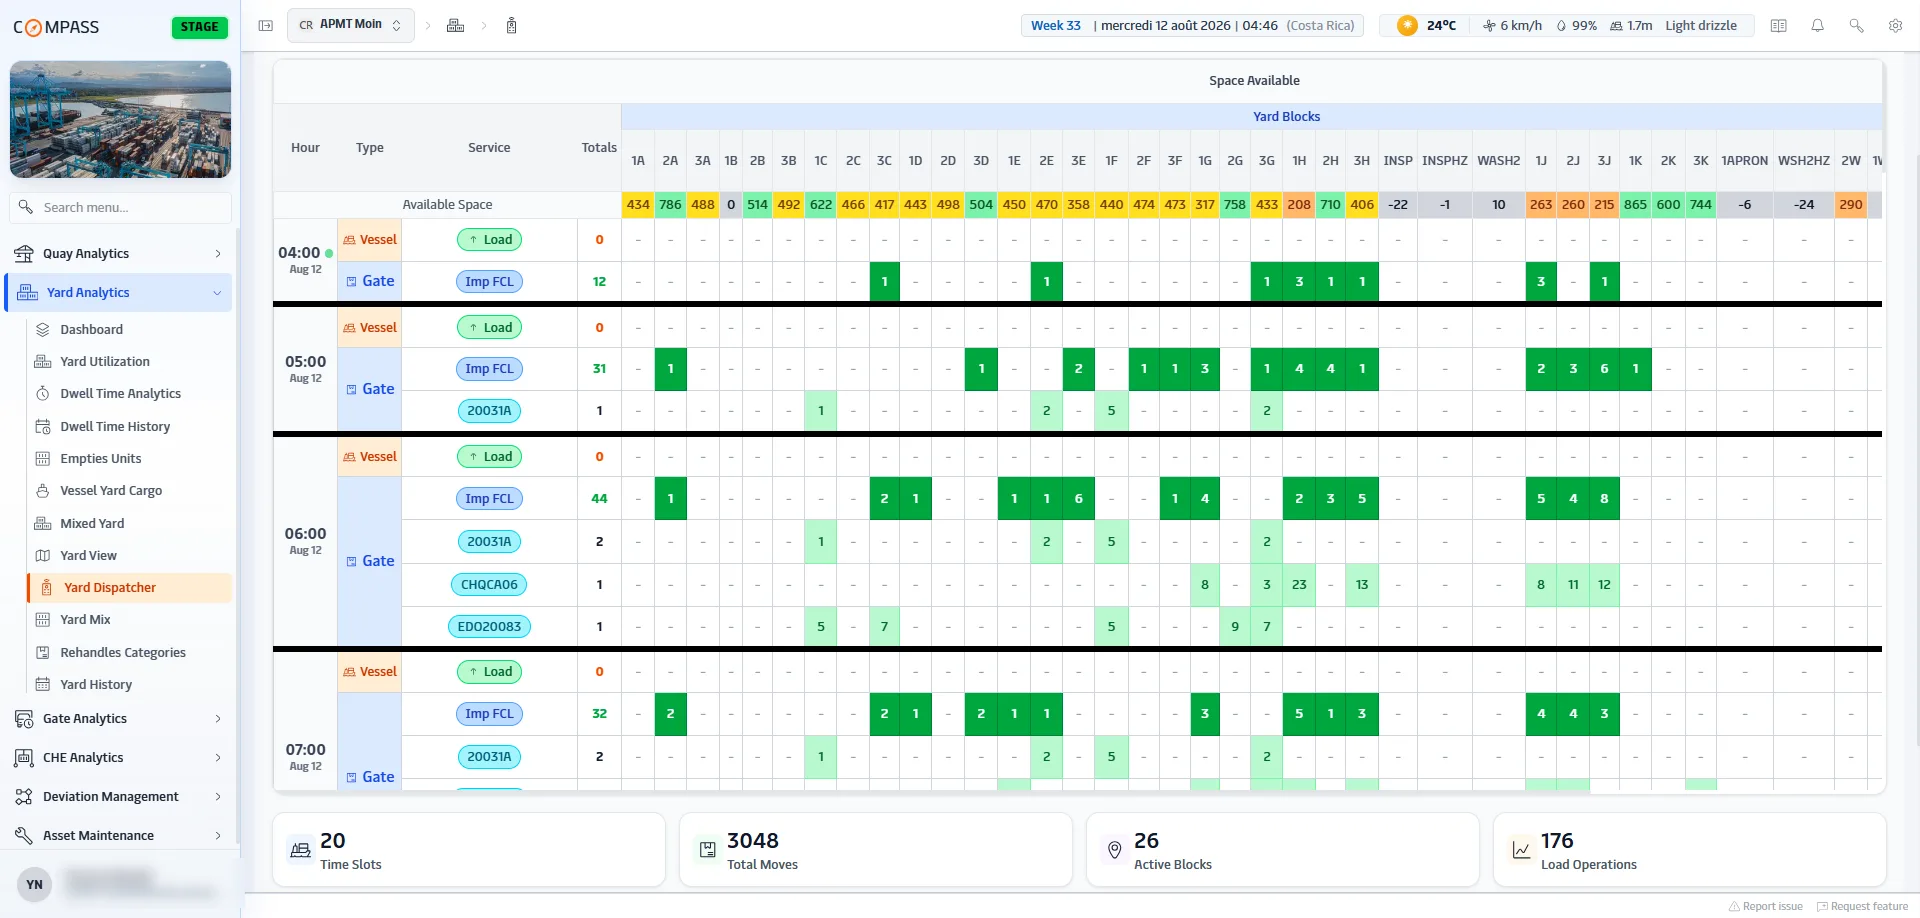Open the notifications bell
The height and width of the screenshot is (918, 1920).
[x=1817, y=26]
